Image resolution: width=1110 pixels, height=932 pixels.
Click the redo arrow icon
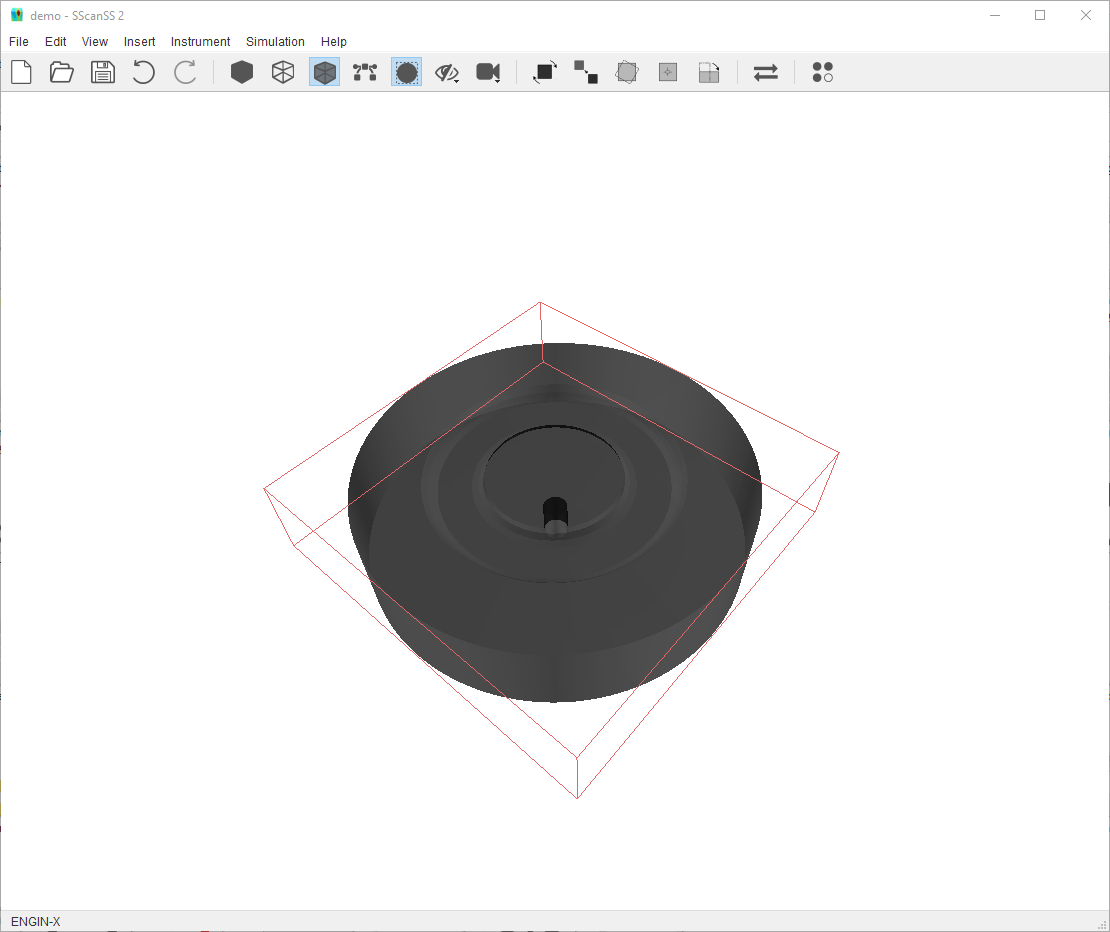[185, 72]
